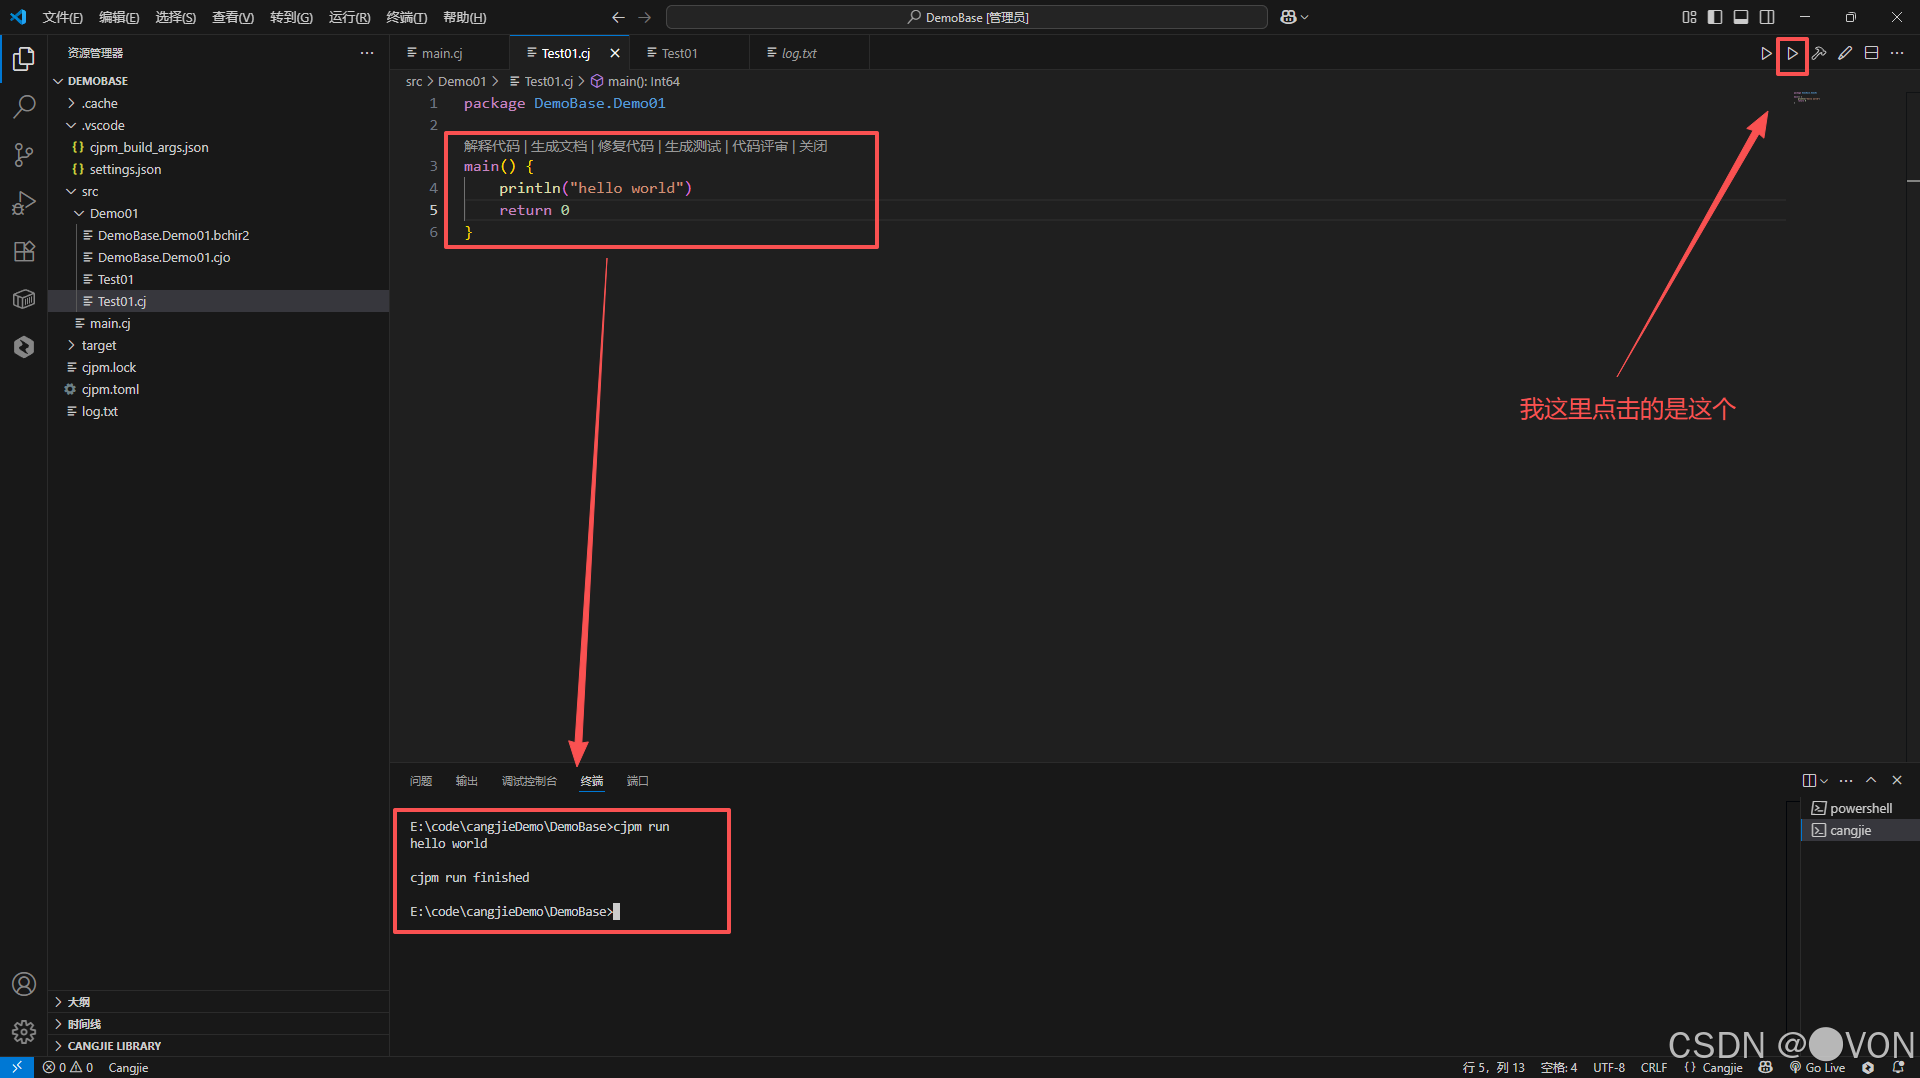The width and height of the screenshot is (1920, 1078).
Task: Go back with the left arrow
Action: pyautogui.click(x=618, y=17)
